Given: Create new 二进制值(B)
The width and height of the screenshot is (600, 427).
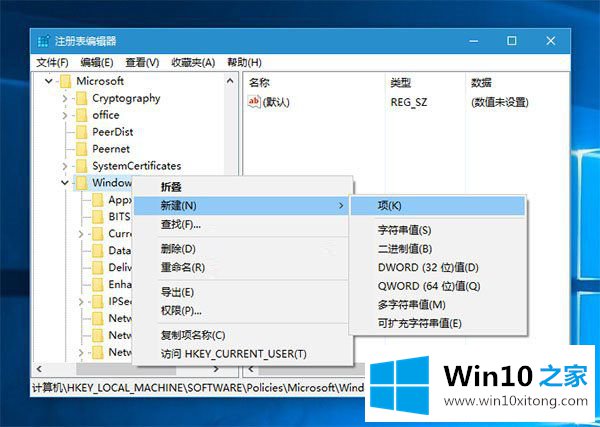Looking at the screenshot, I should [438, 249].
